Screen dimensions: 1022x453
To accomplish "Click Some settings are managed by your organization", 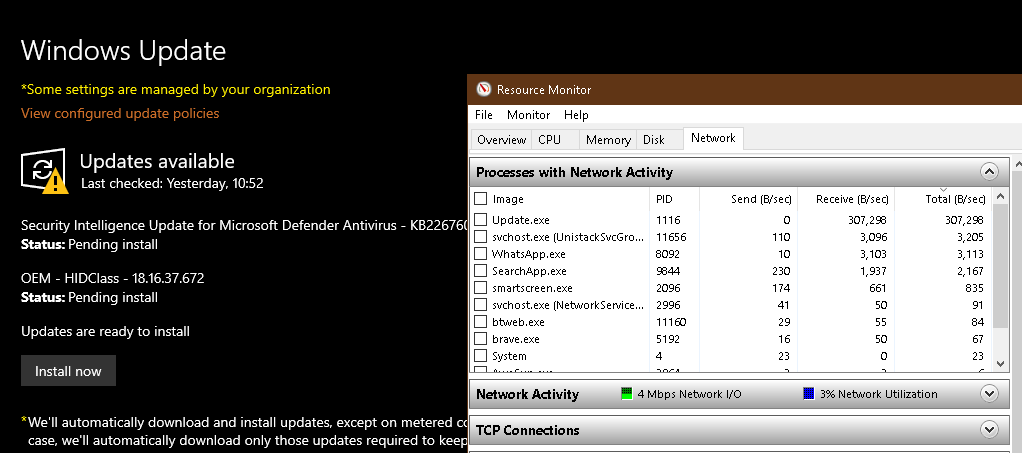I will coord(176,89).
